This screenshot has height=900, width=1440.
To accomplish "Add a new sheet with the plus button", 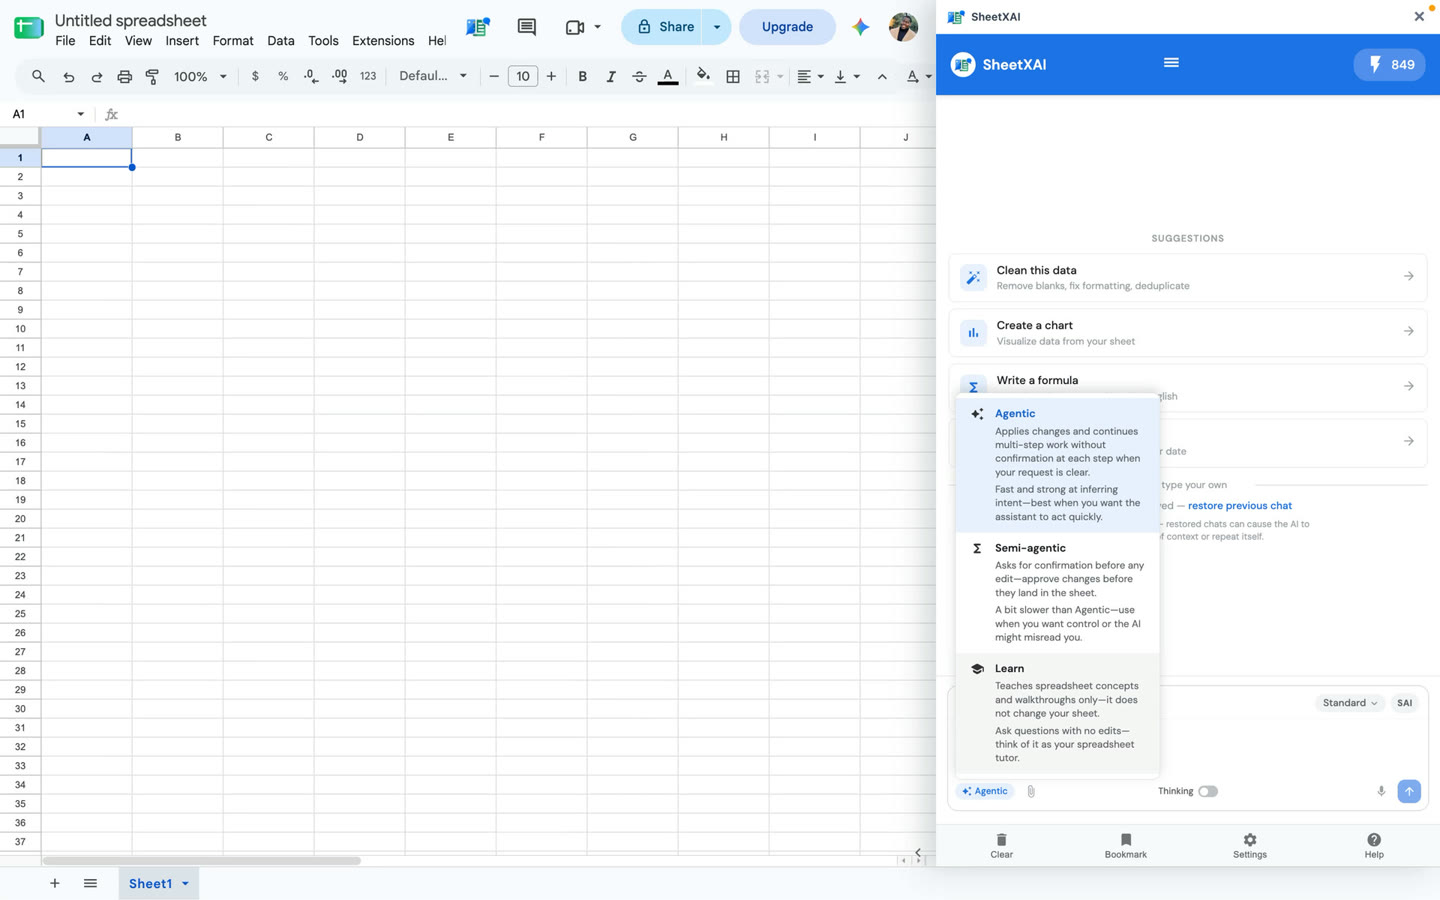I will pos(55,884).
